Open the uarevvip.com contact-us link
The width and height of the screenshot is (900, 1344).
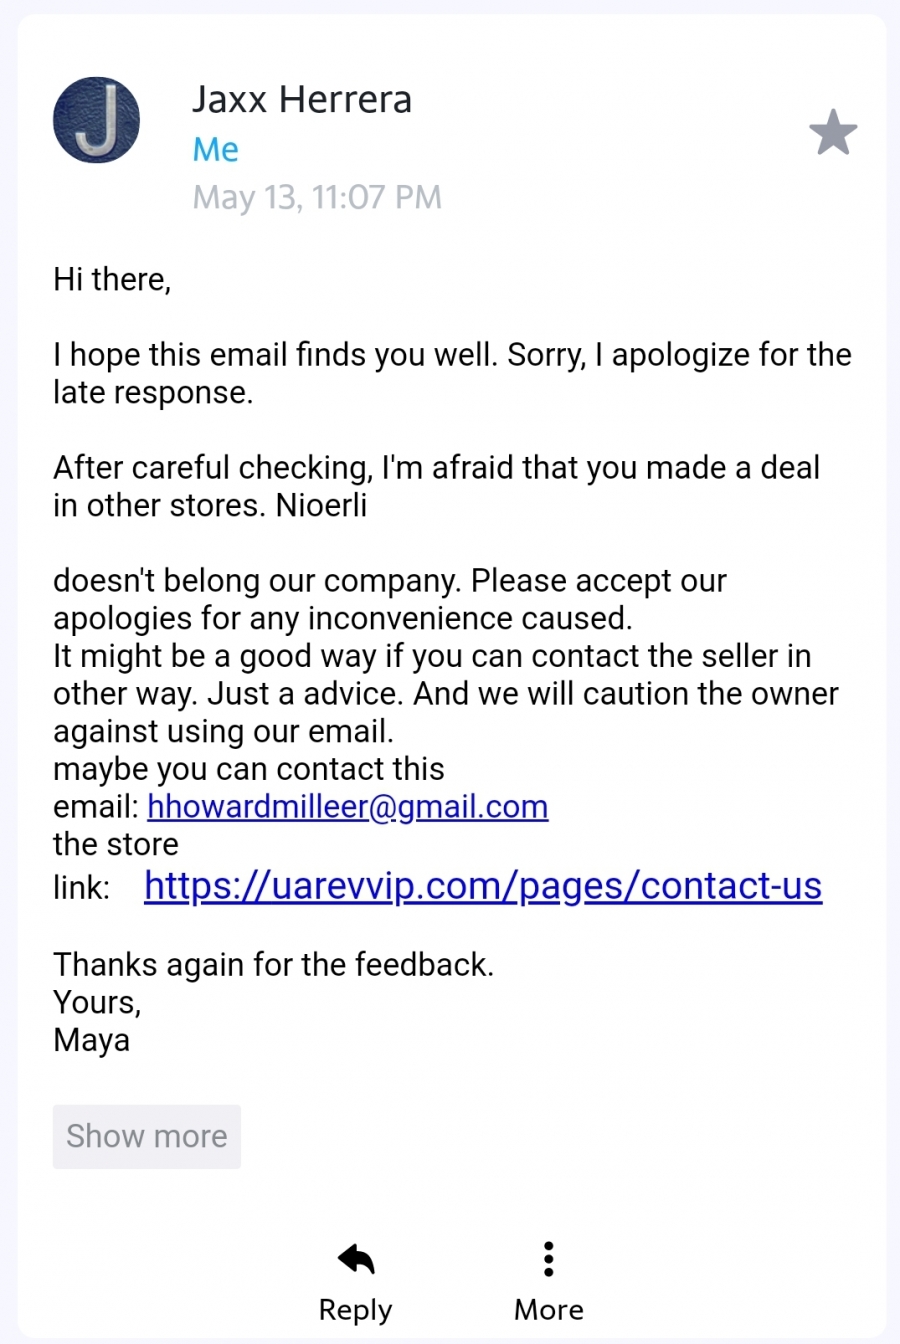tap(483, 886)
